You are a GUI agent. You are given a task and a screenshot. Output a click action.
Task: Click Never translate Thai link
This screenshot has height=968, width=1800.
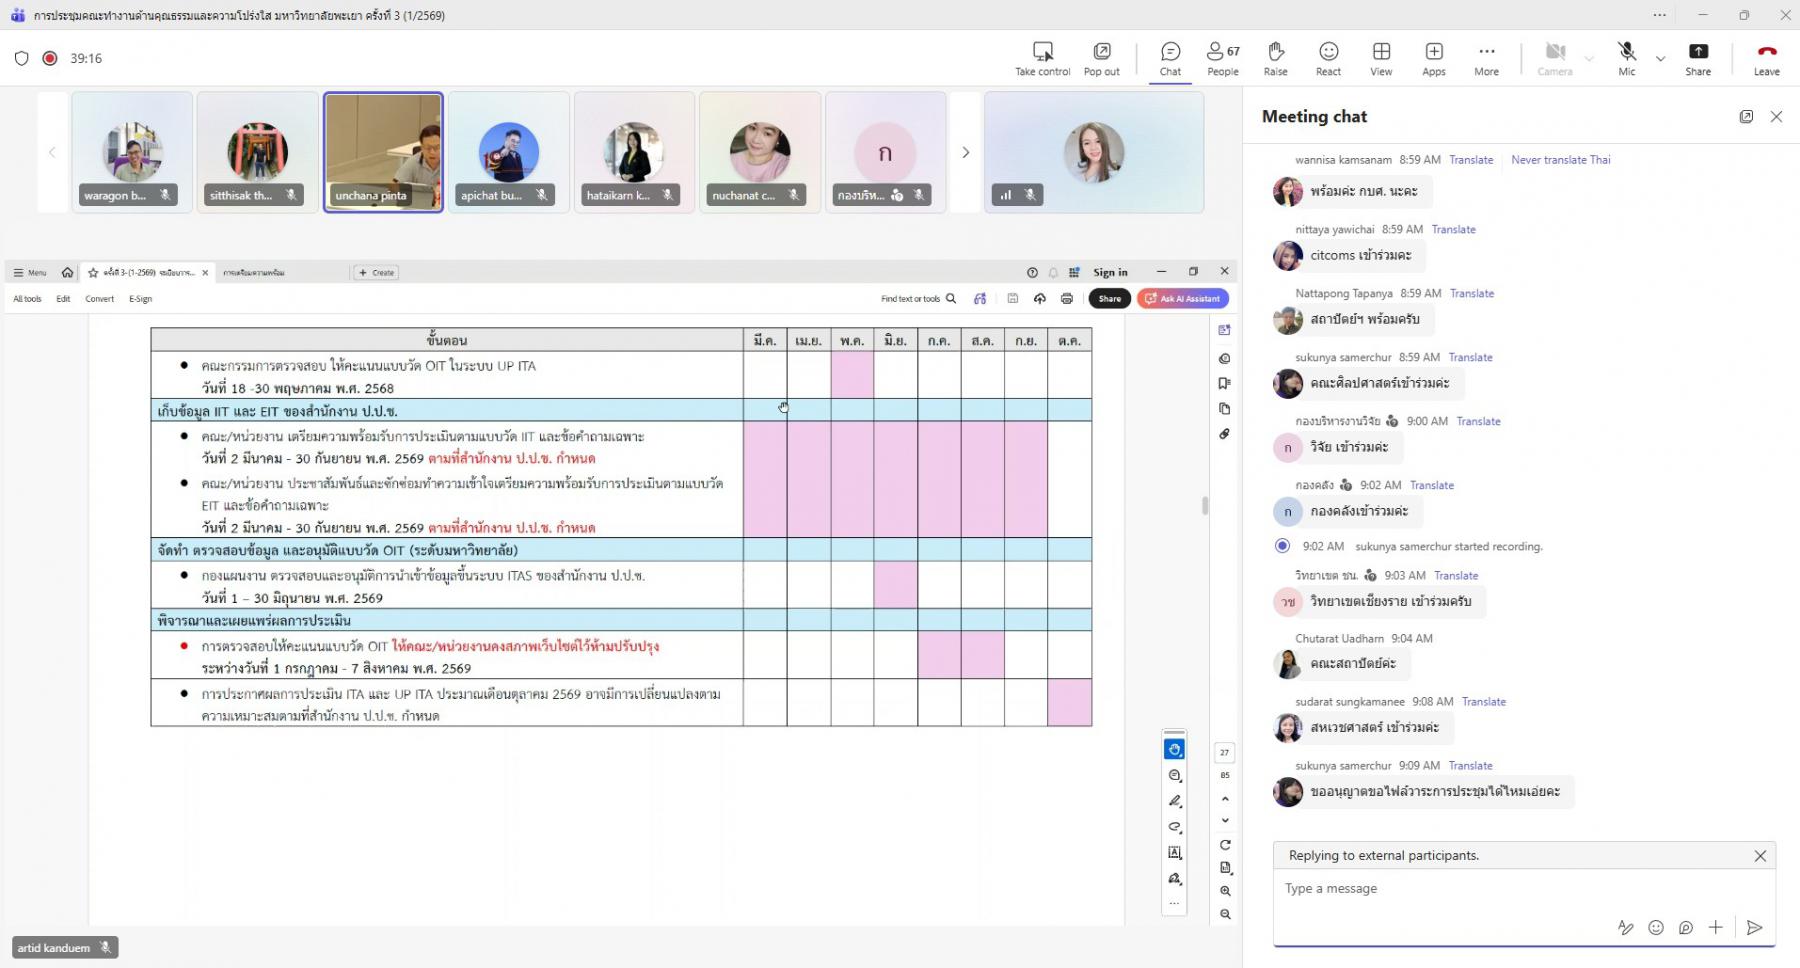point(1560,160)
